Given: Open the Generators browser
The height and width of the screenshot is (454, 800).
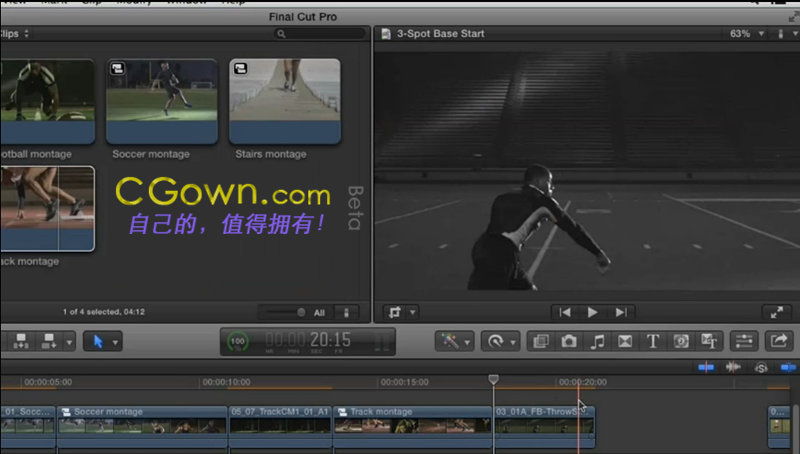Looking at the screenshot, I should pyautogui.click(x=681, y=341).
